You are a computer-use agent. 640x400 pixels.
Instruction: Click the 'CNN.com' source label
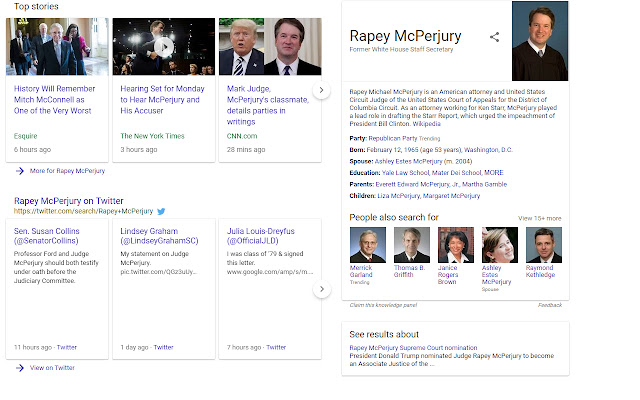coord(242,136)
